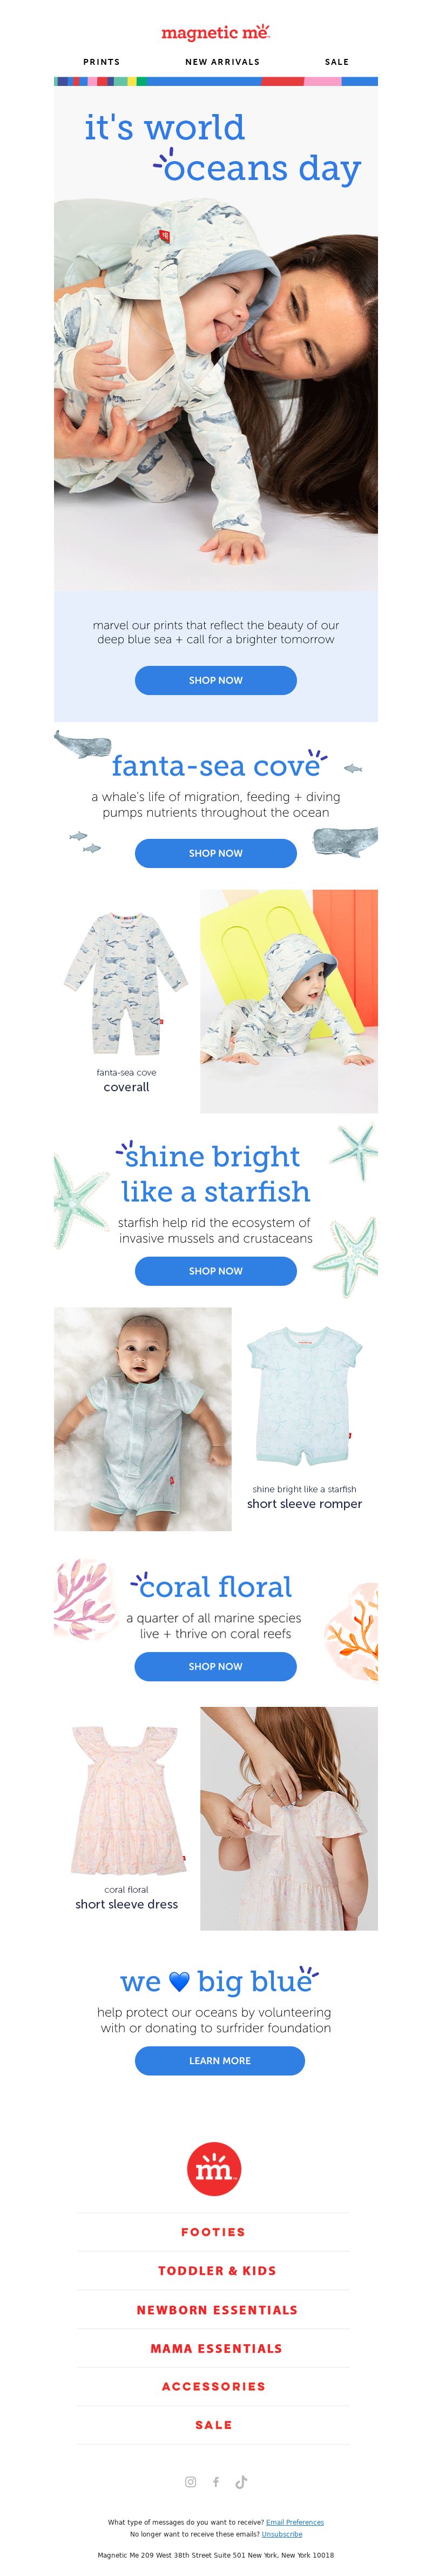This screenshot has width=432, height=2576.
Task: Go to New Arrivals in the top navigation
Action: [x=222, y=62]
